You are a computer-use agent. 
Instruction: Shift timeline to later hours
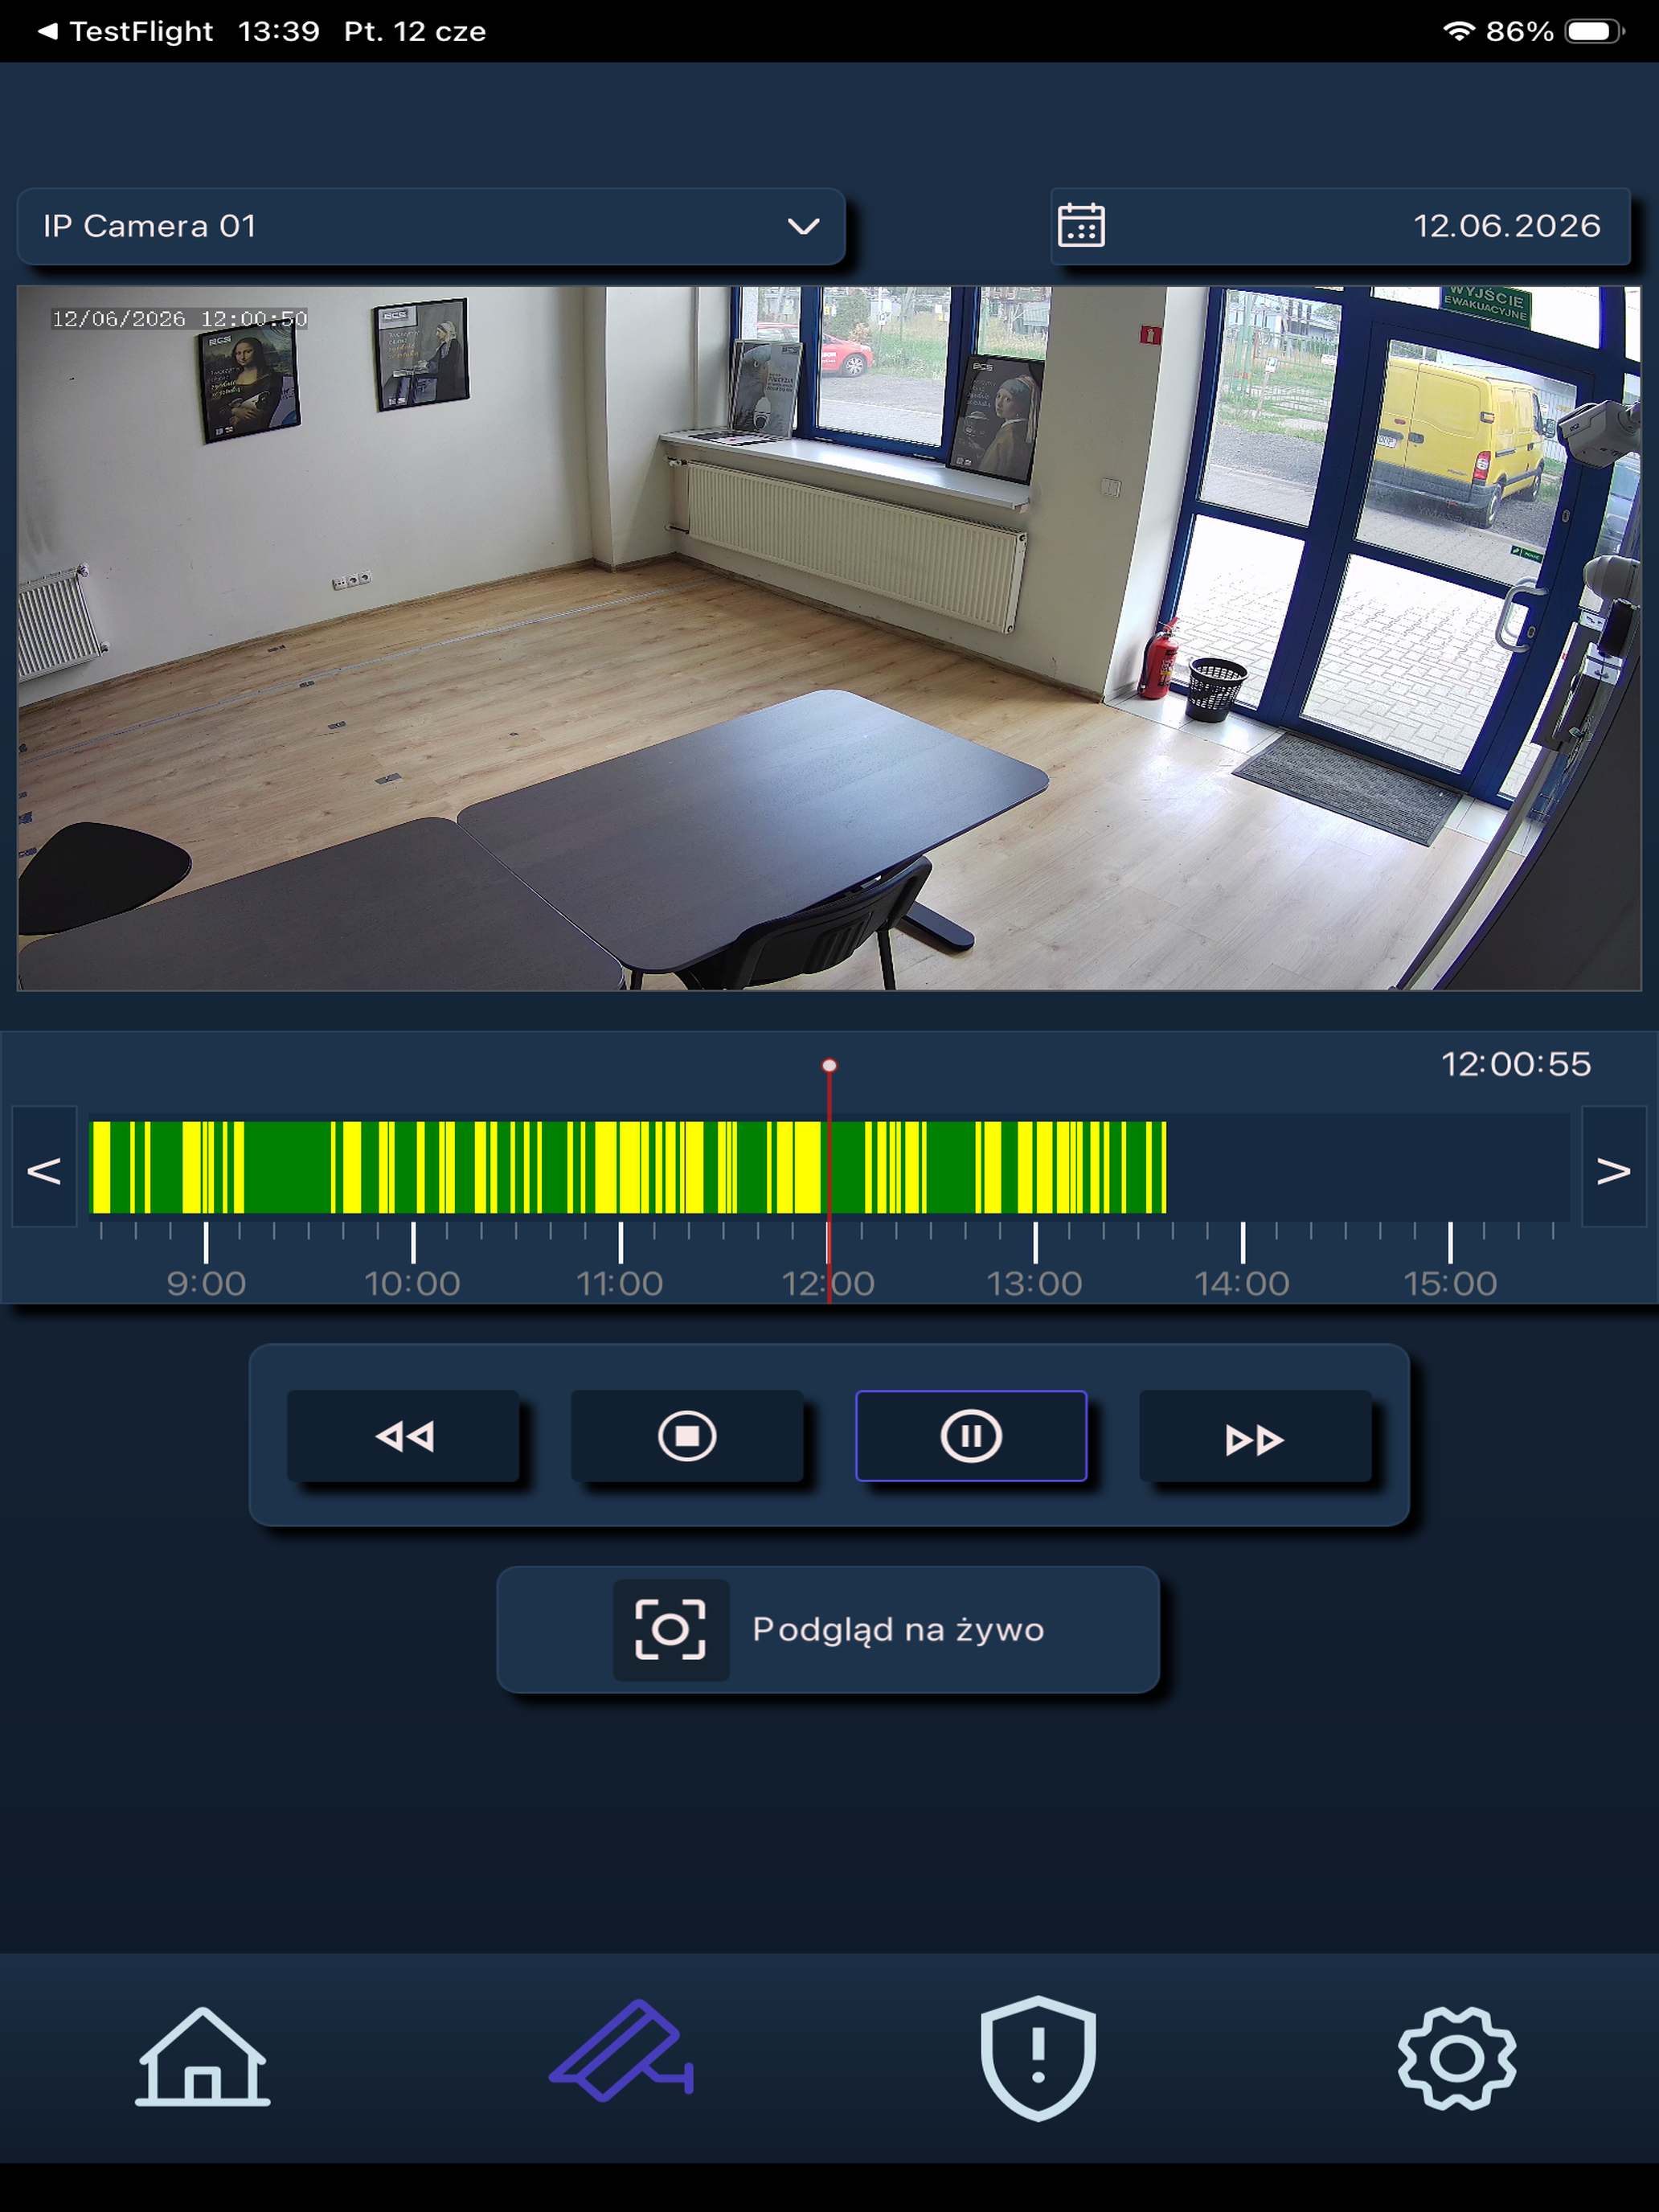click(x=1613, y=1167)
